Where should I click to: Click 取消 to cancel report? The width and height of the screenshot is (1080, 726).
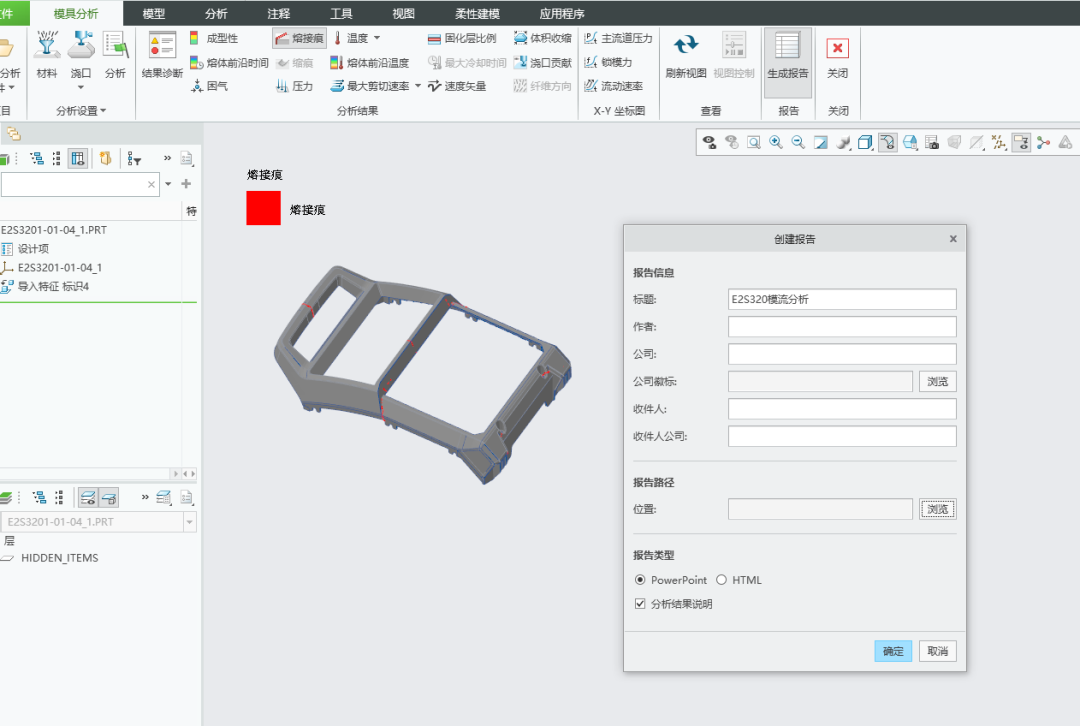(x=937, y=651)
